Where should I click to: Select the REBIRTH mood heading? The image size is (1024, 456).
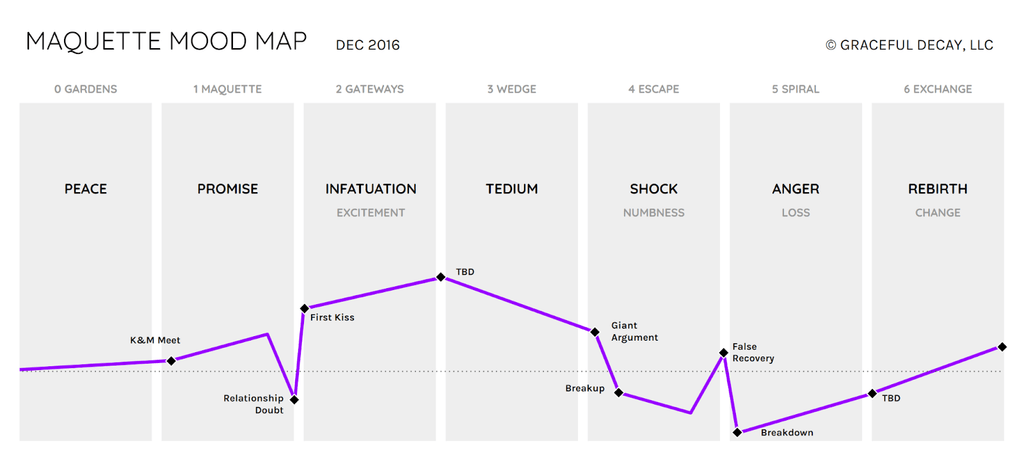[937, 189]
